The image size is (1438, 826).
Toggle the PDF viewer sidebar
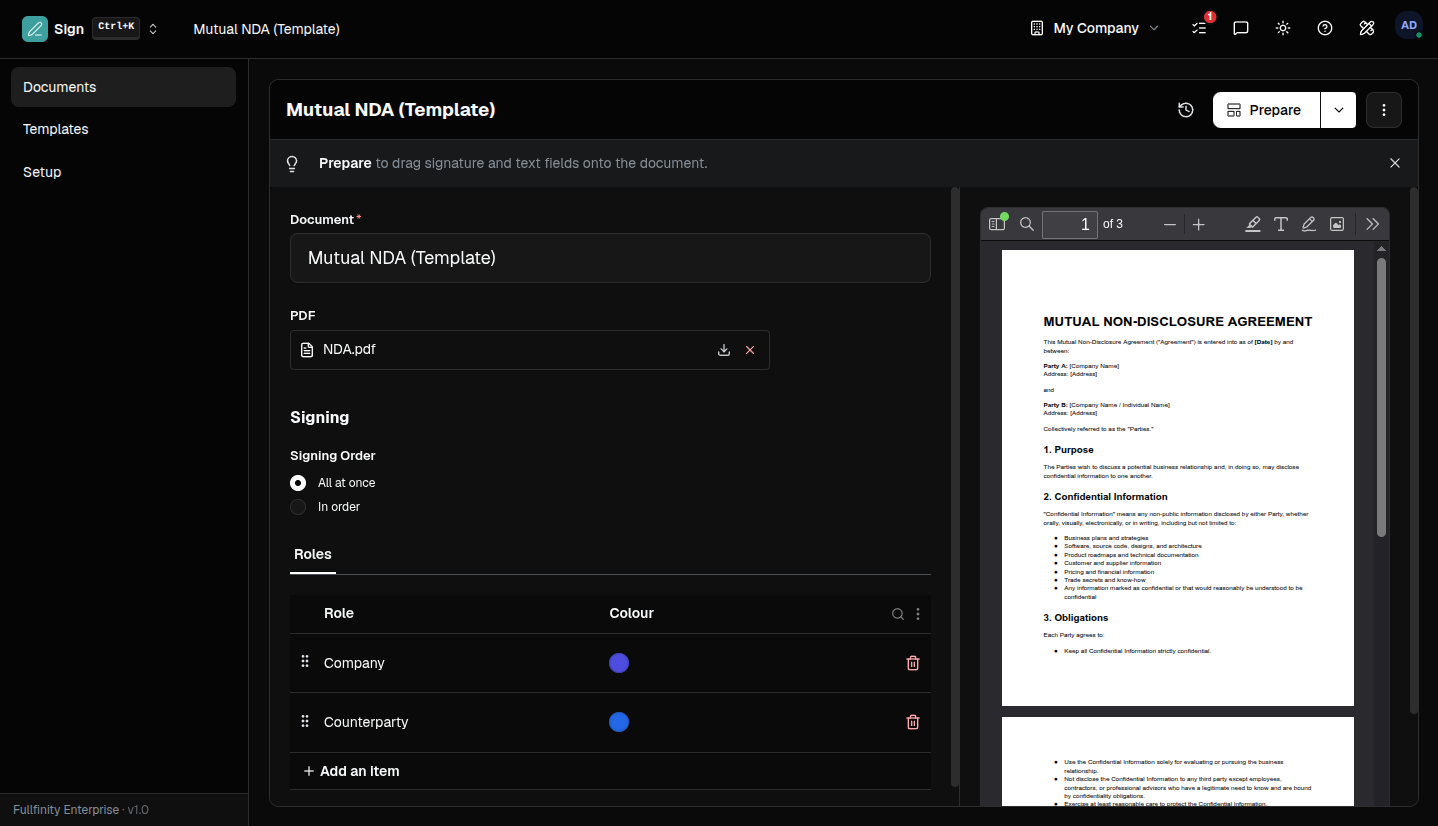(997, 224)
